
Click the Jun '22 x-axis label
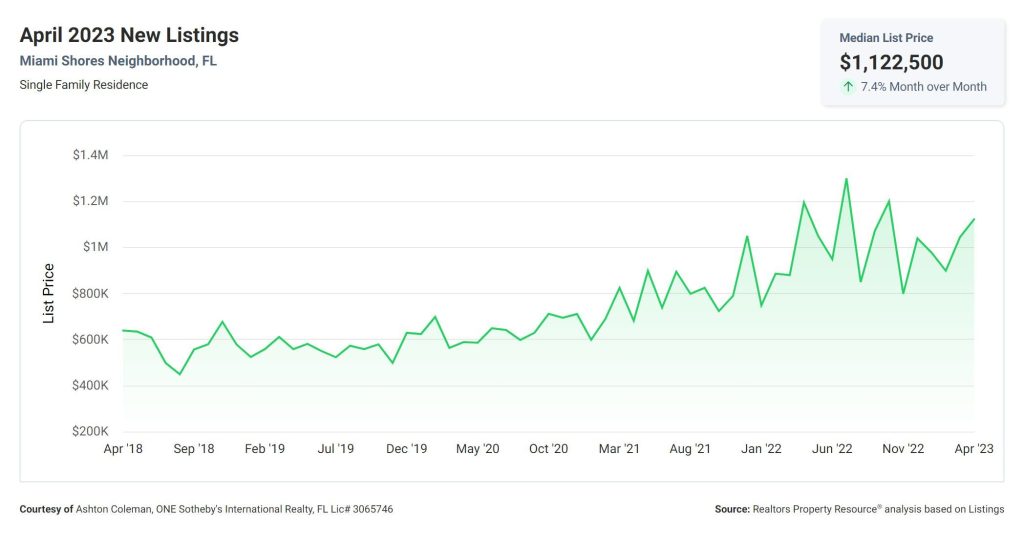click(x=832, y=449)
